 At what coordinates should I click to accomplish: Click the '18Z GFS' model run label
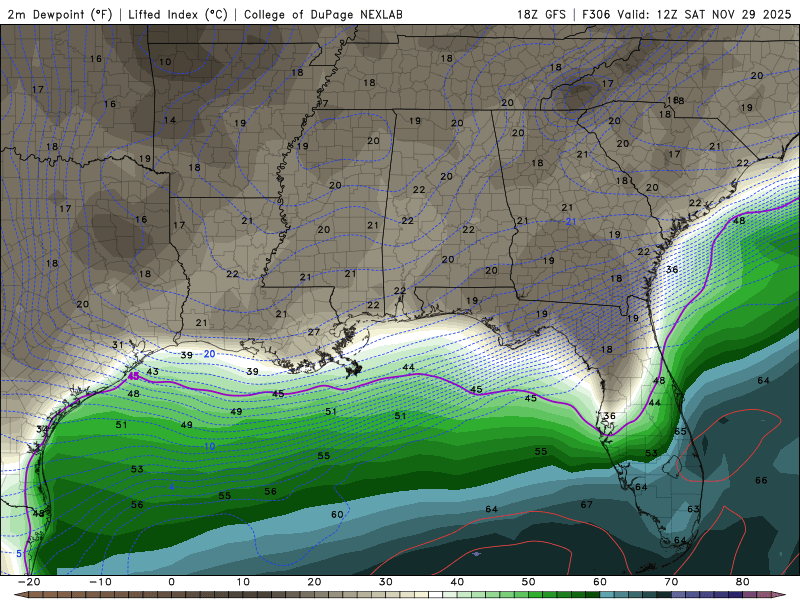(541, 14)
